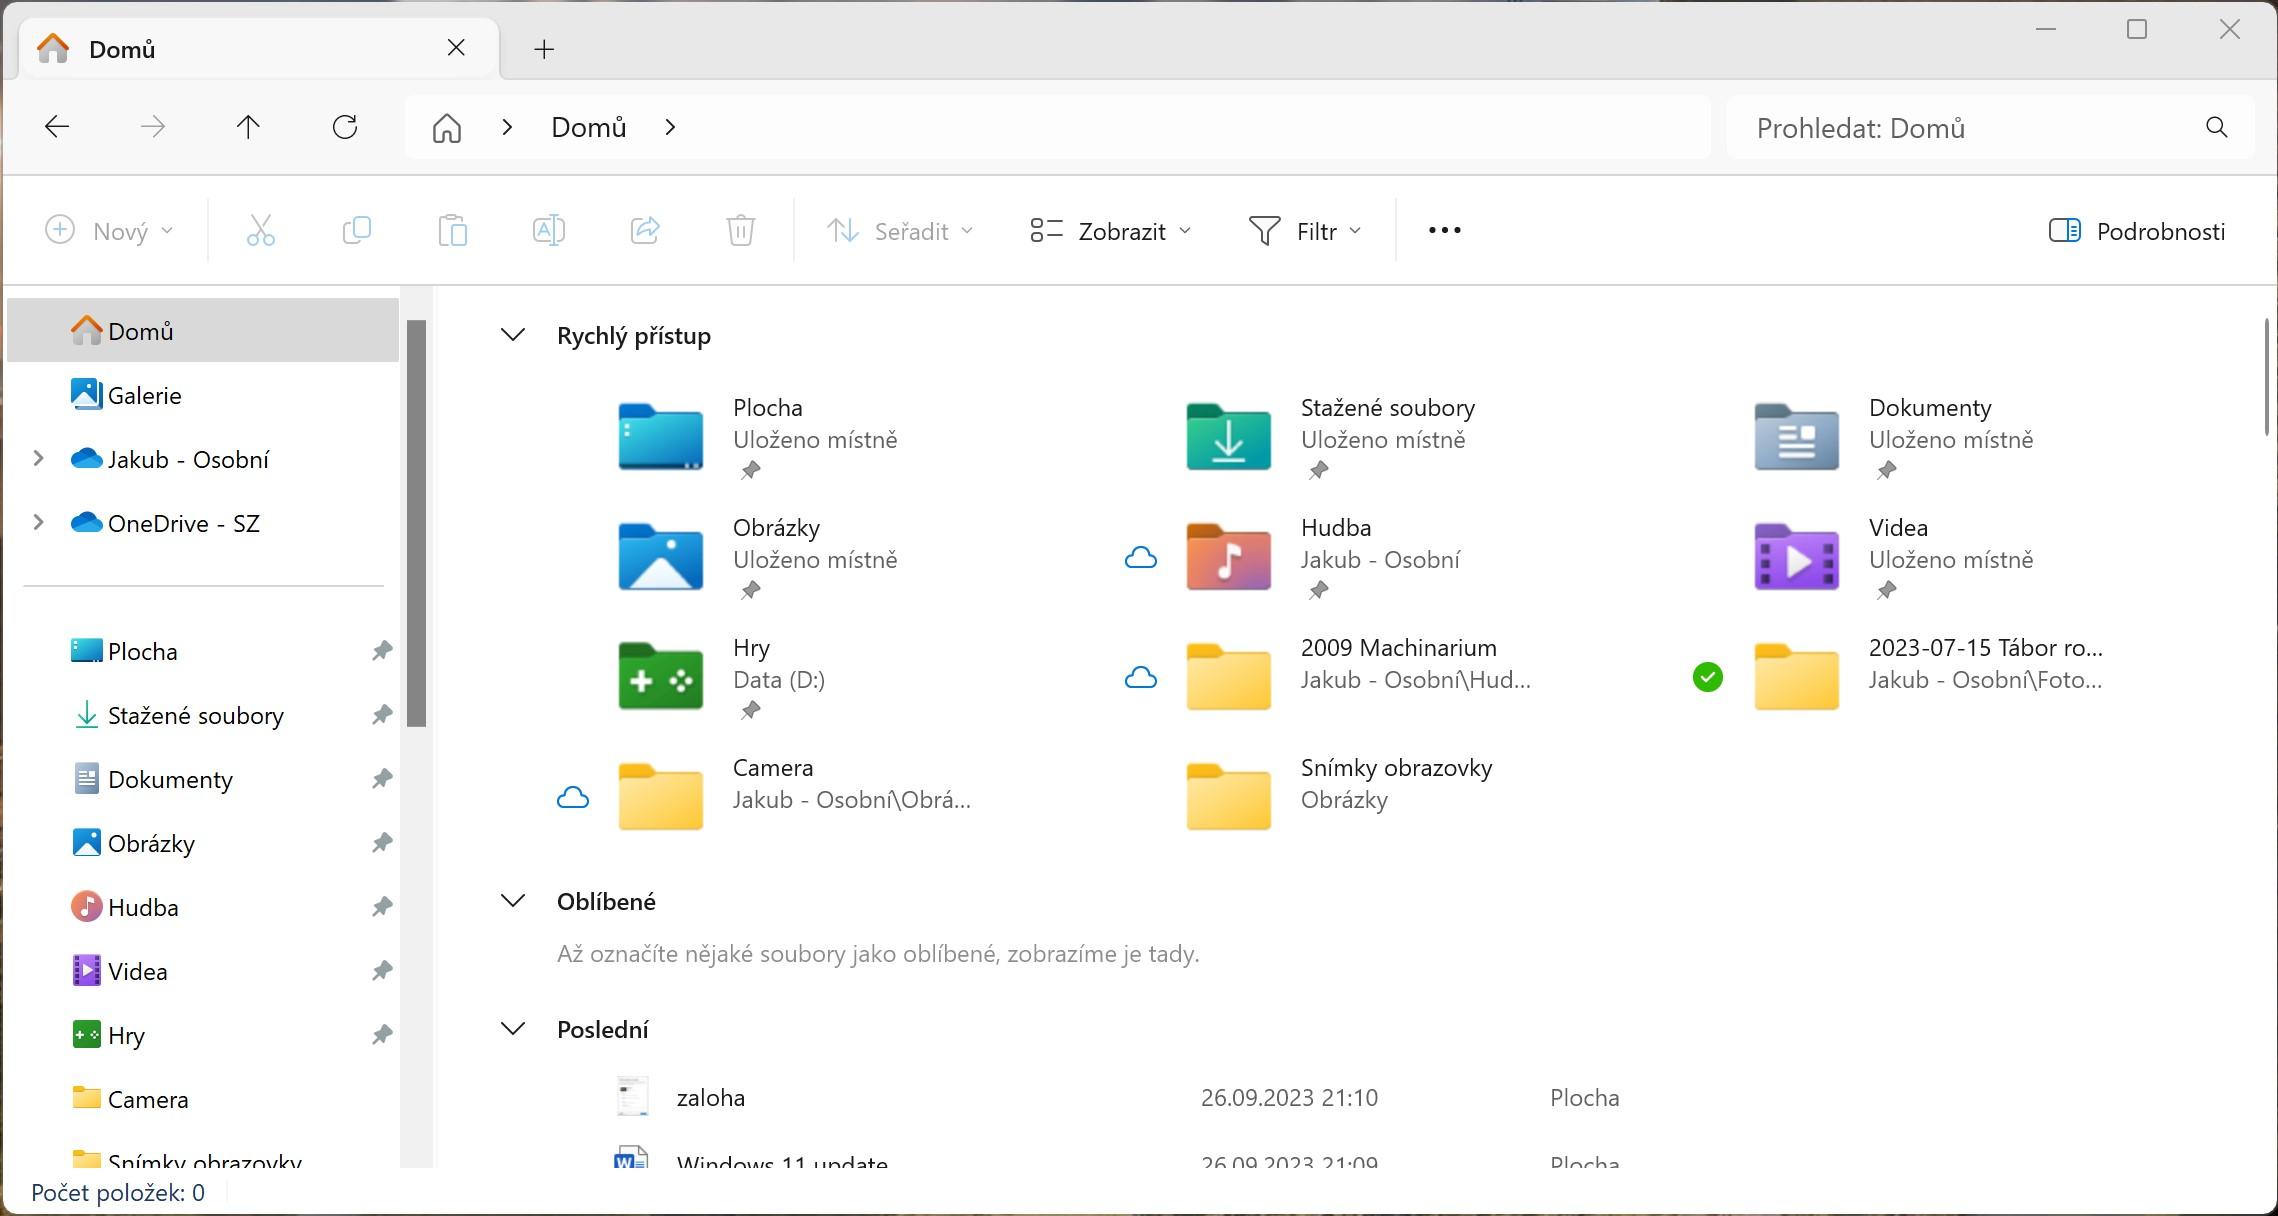Unpin Stažené soubory in the sidebar

coord(382,715)
